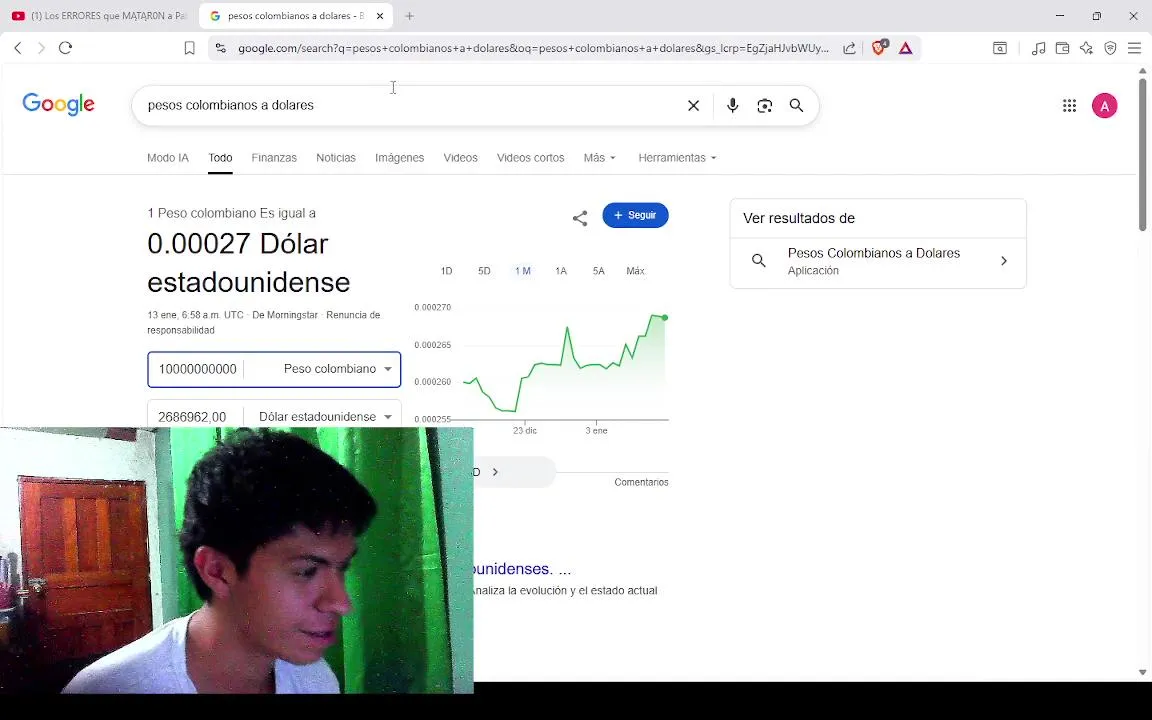Click the Brave Rewards triangle icon
The image size is (1152, 720).
pyautogui.click(x=905, y=48)
